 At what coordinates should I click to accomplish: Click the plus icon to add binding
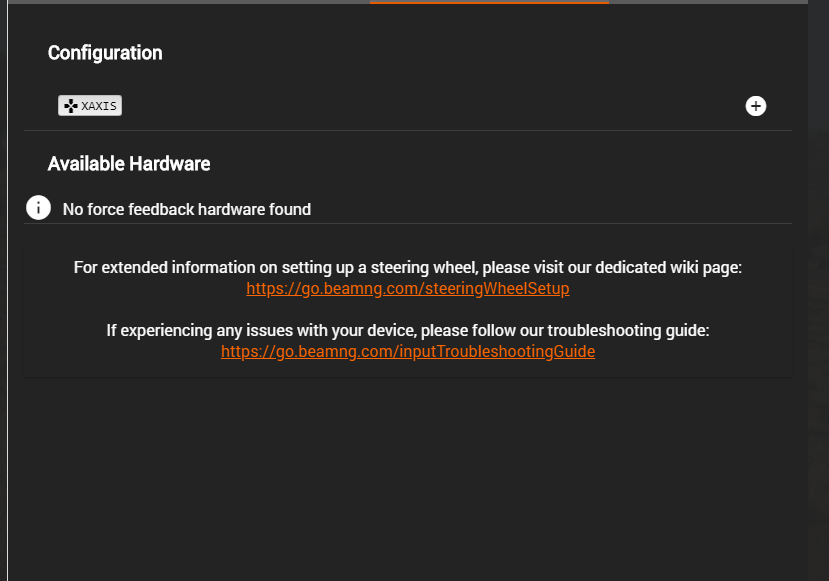click(756, 106)
